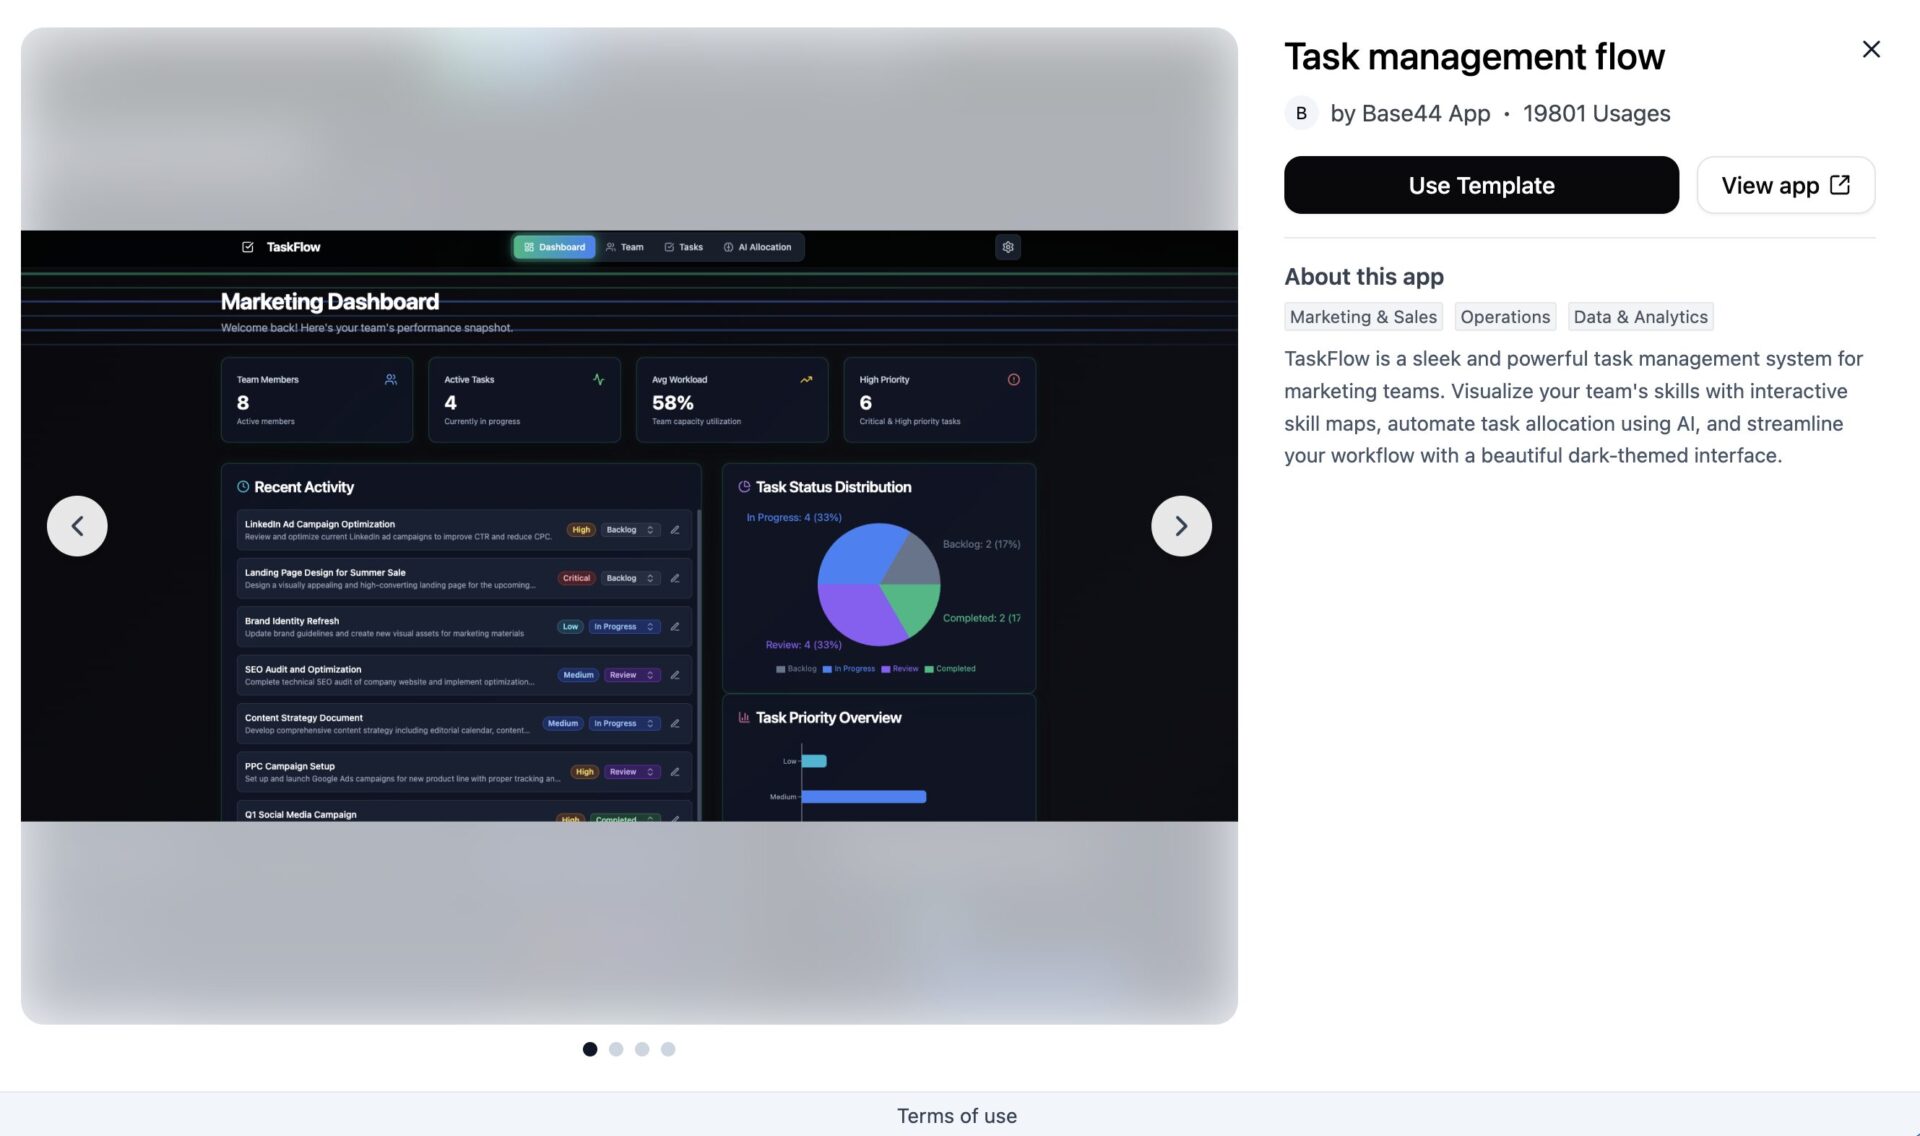Select the third carousel dot
This screenshot has height=1136, width=1920.
coord(642,1049)
